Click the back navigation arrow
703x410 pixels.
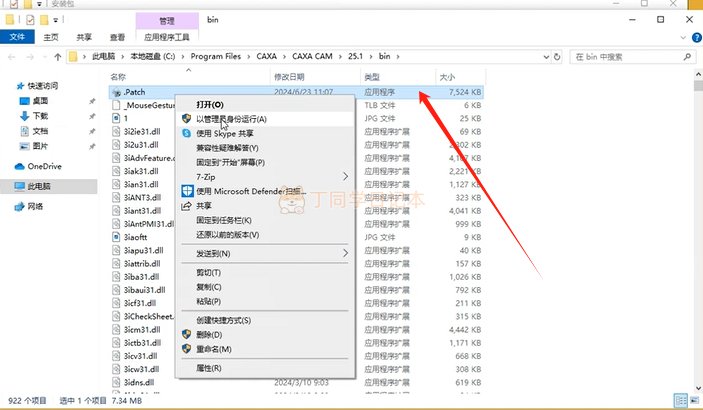coord(12,57)
